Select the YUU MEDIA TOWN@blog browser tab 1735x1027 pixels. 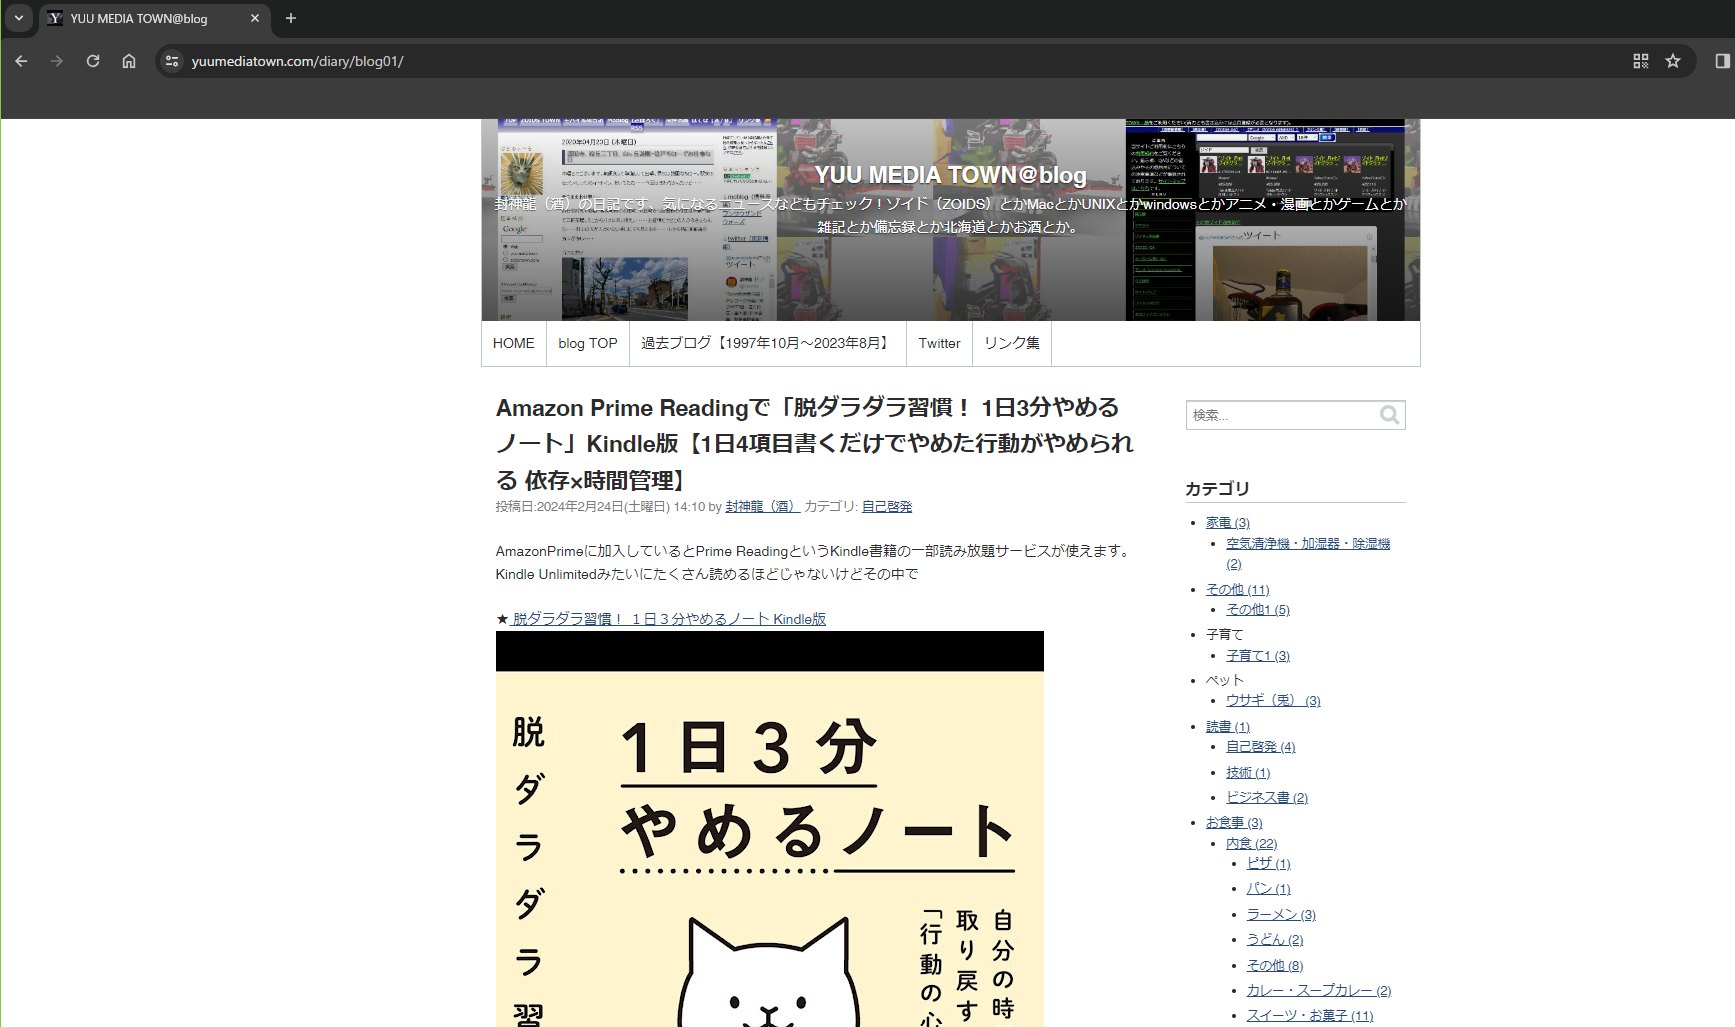140,18
